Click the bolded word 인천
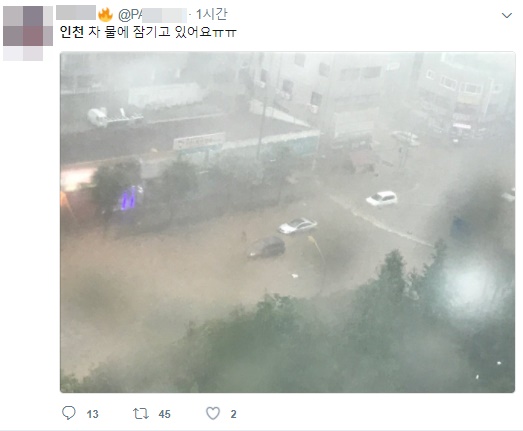The width and height of the screenshot is (523, 431). pyautogui.click(x=71, y=32)
